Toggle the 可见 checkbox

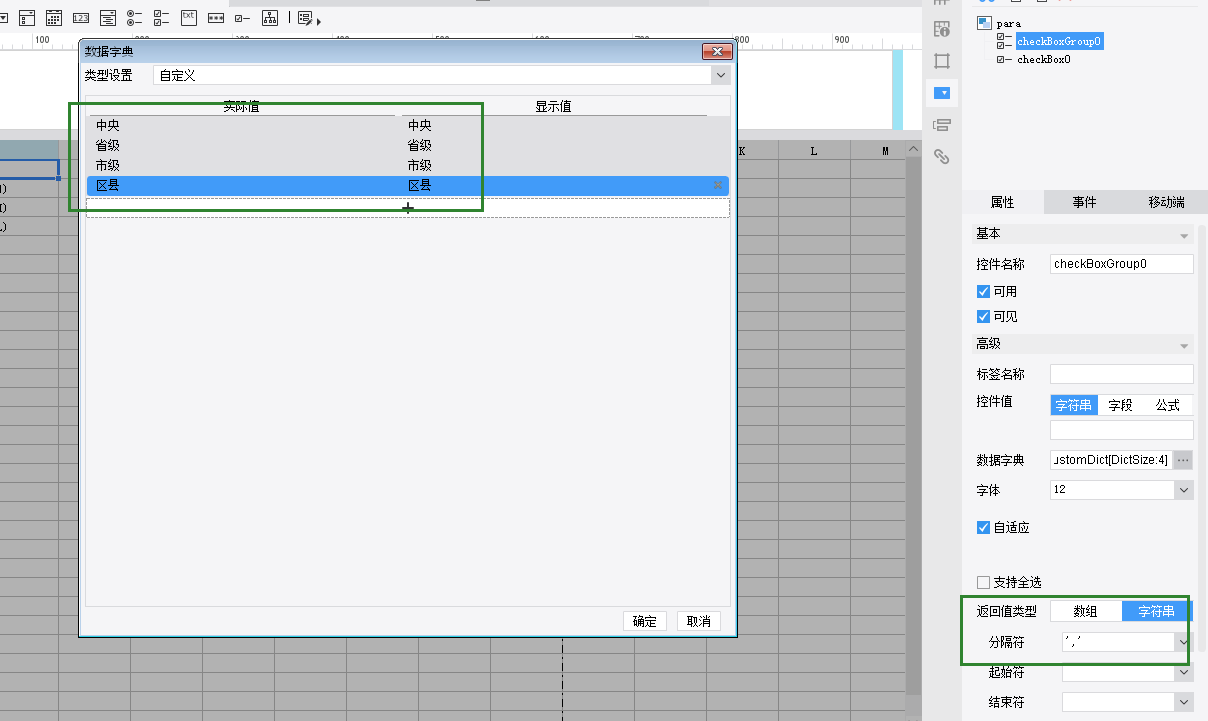click(x=983, y=316)
